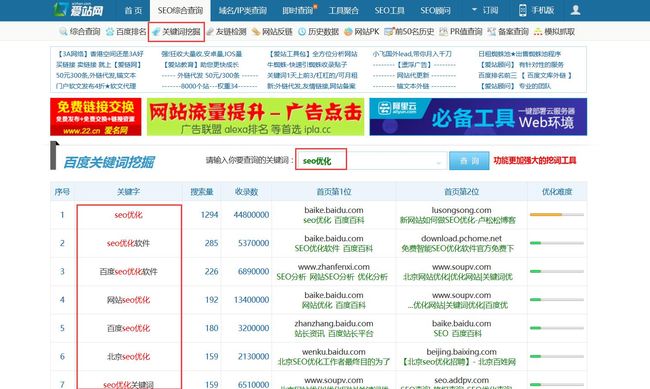Open the 域名/IP类查询 menu
The height and width of the screenshot is (389, 650).
(243, 10)
